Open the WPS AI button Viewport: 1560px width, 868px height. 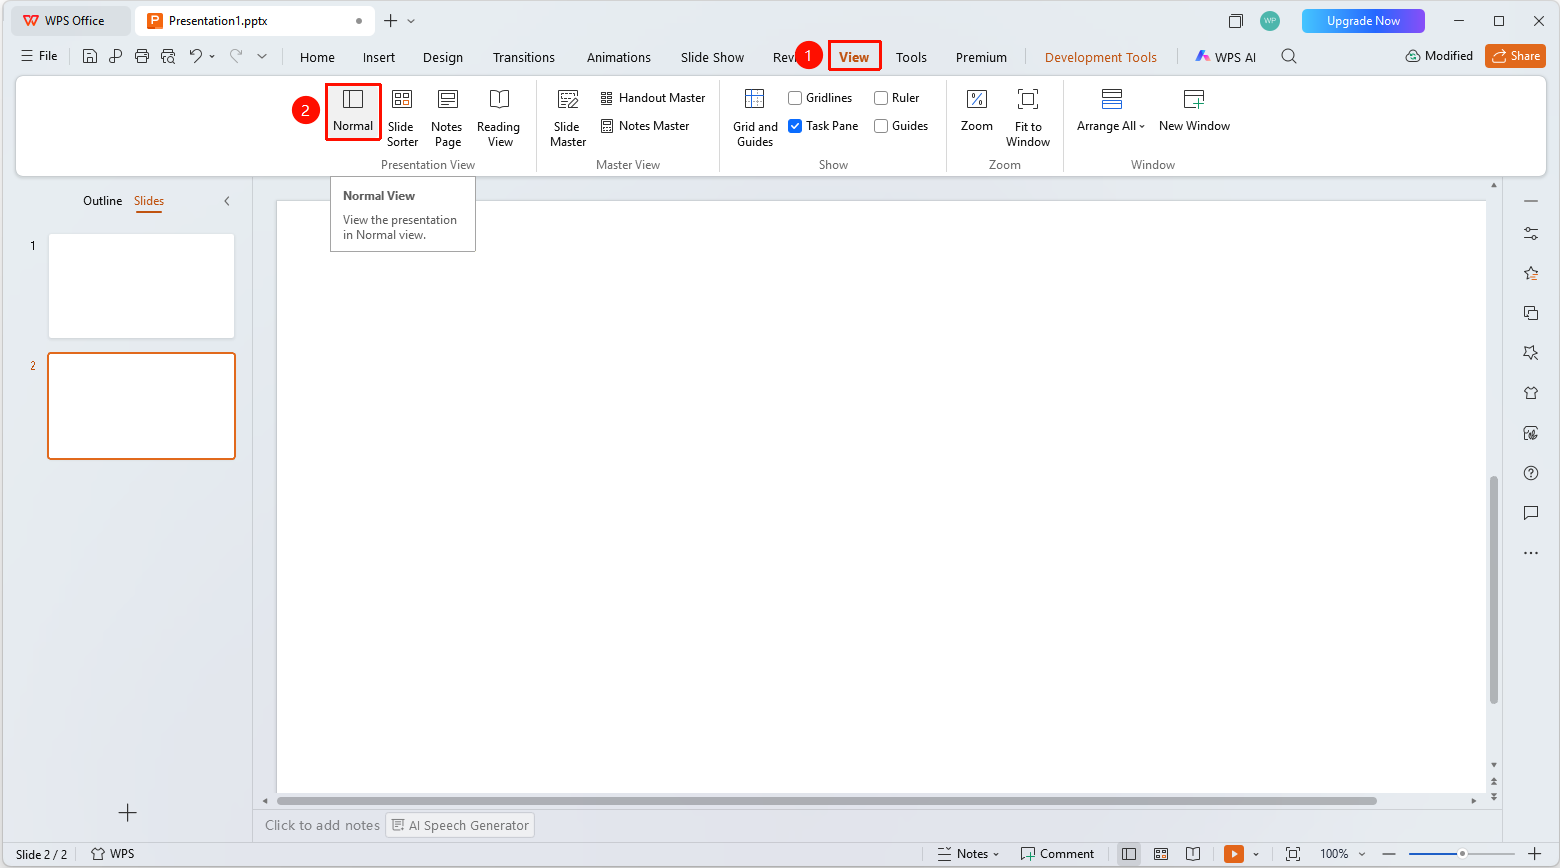point(1225,57)
